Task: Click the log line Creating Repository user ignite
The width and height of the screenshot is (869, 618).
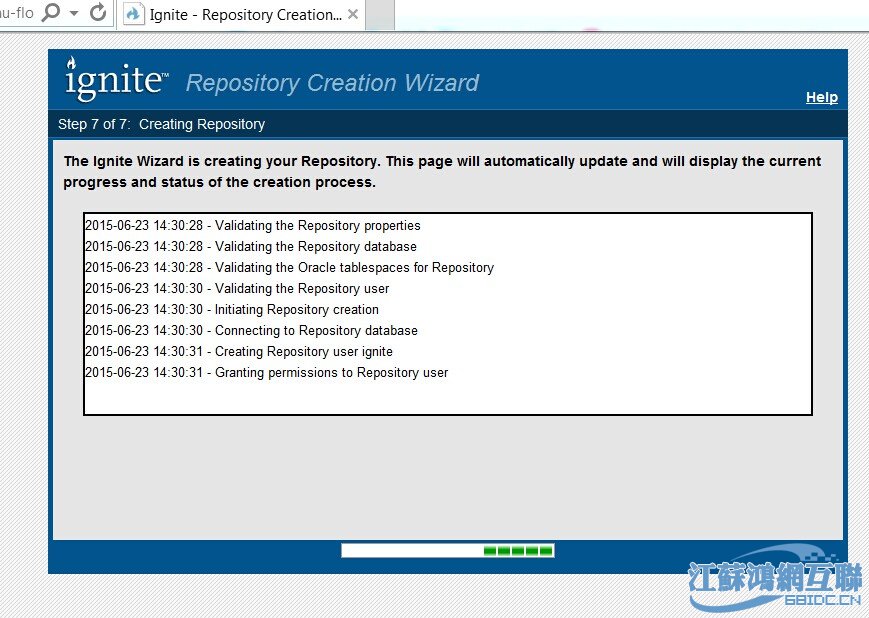Action: click(239, 352)
